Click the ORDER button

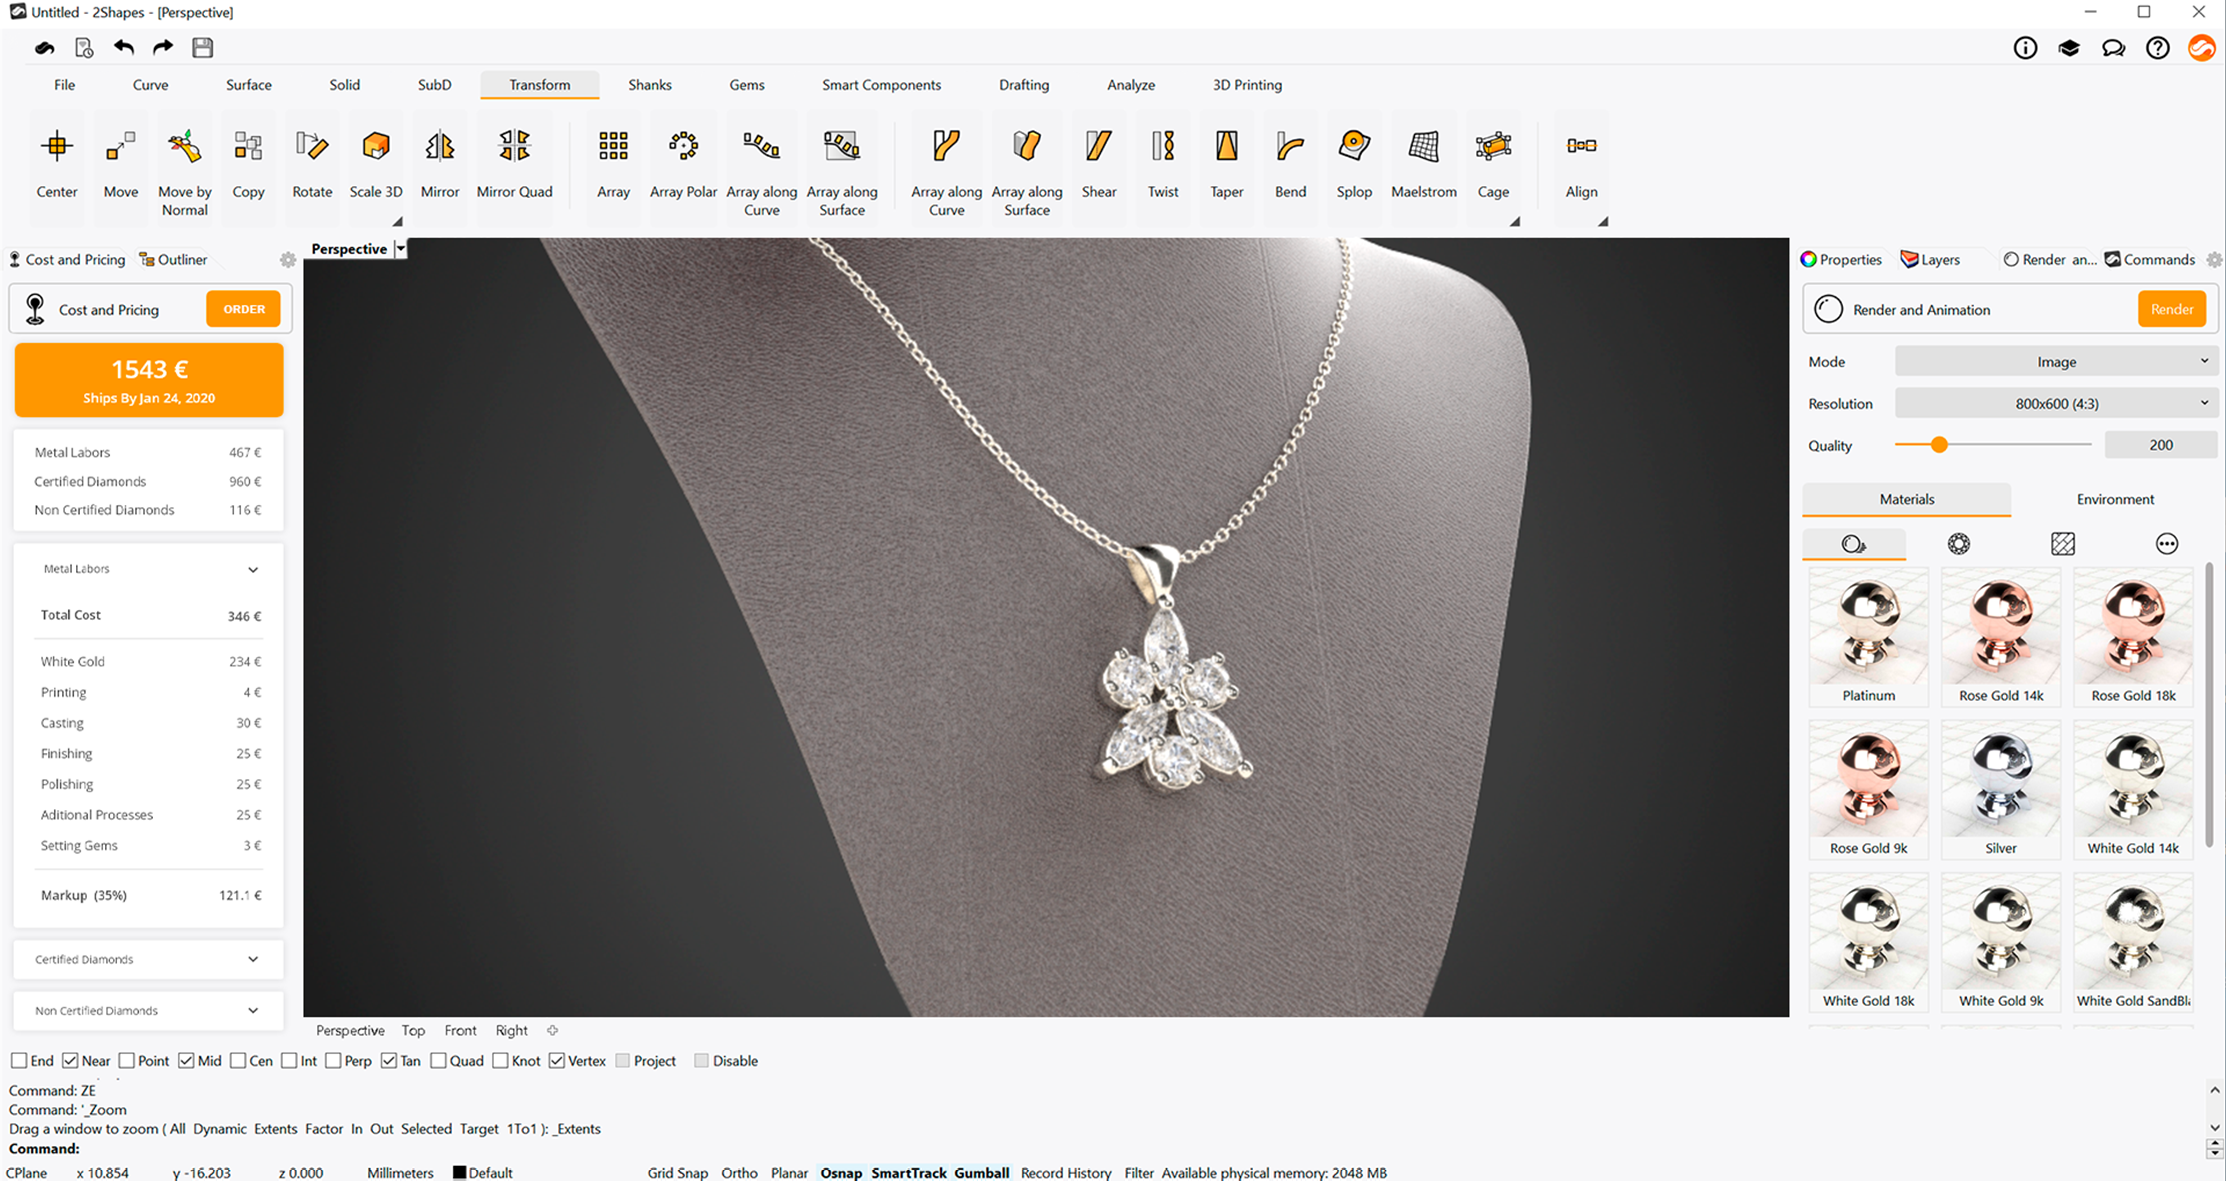(244, 309)
